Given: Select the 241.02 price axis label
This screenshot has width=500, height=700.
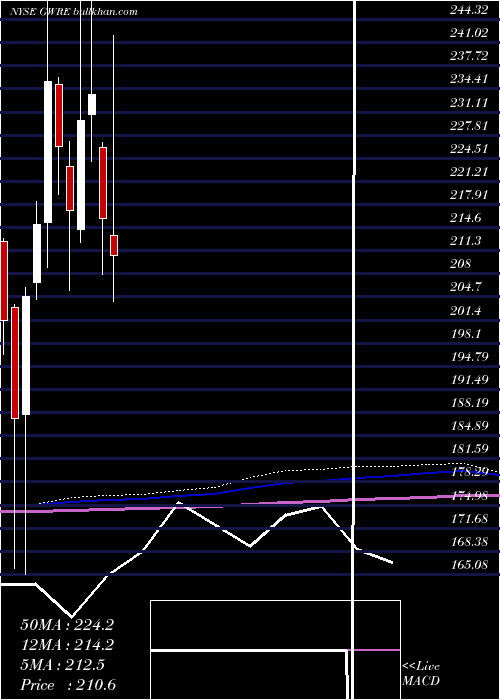Looking at the screenshot, I should [x=468, y=33].
